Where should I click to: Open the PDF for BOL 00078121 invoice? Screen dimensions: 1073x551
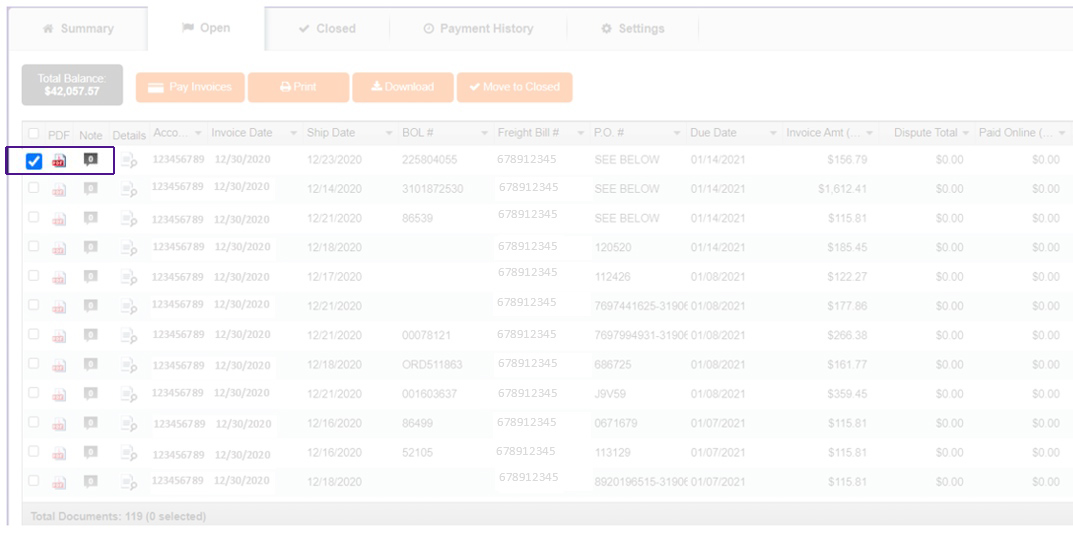(60, 336)
